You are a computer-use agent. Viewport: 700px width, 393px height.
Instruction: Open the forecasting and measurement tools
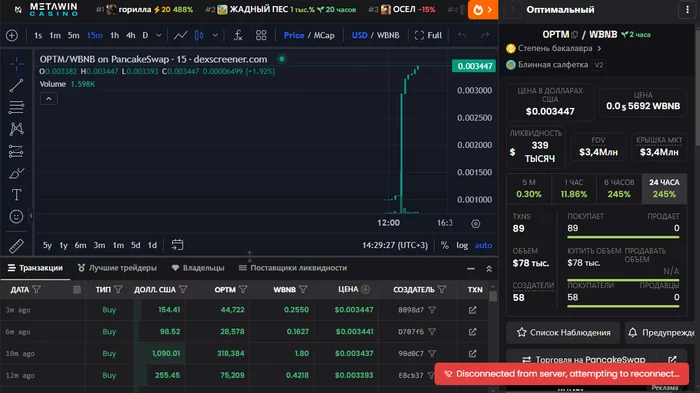click(x=17, y=151)
